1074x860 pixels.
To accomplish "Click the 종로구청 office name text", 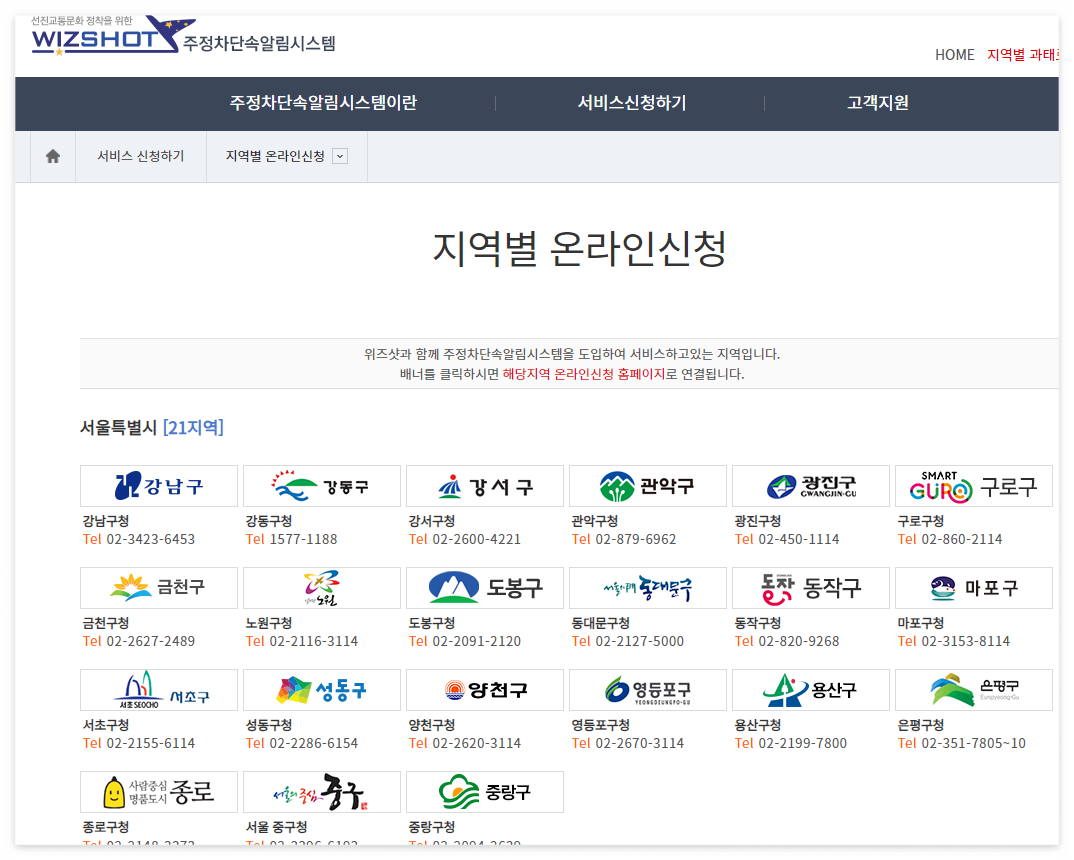I will [x=105, y=827].
